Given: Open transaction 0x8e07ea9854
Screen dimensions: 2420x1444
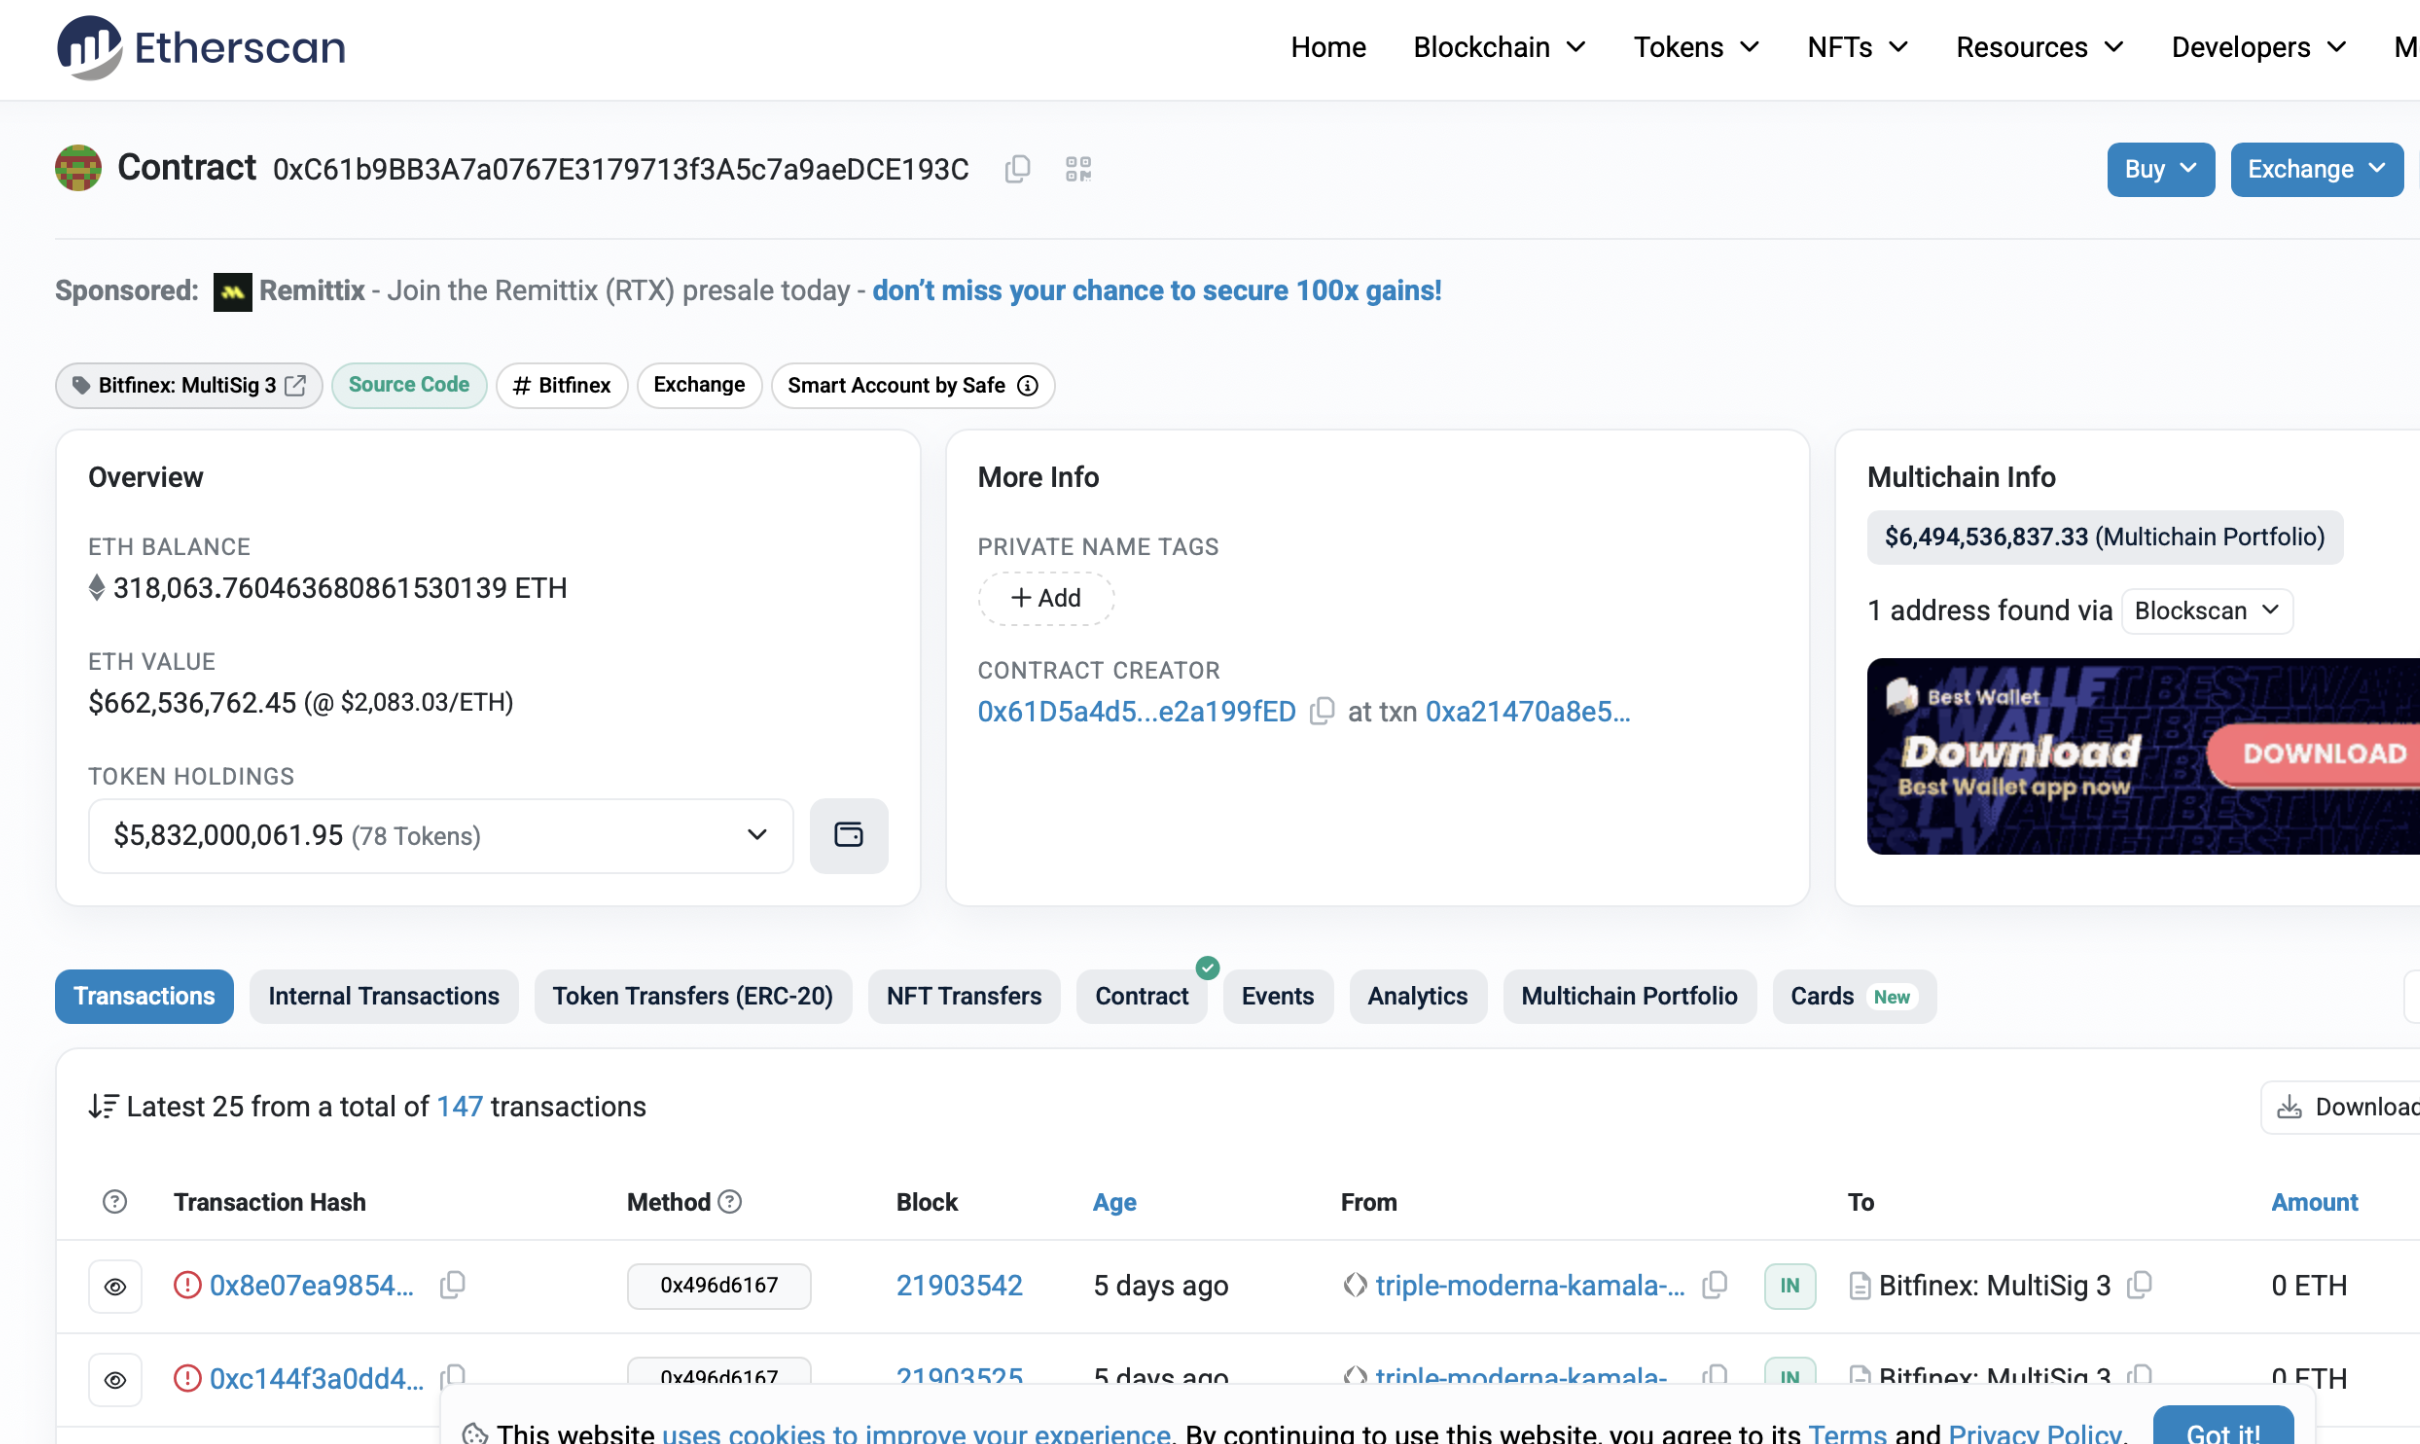Looking at the screenshot, I should click(310, 1284).
